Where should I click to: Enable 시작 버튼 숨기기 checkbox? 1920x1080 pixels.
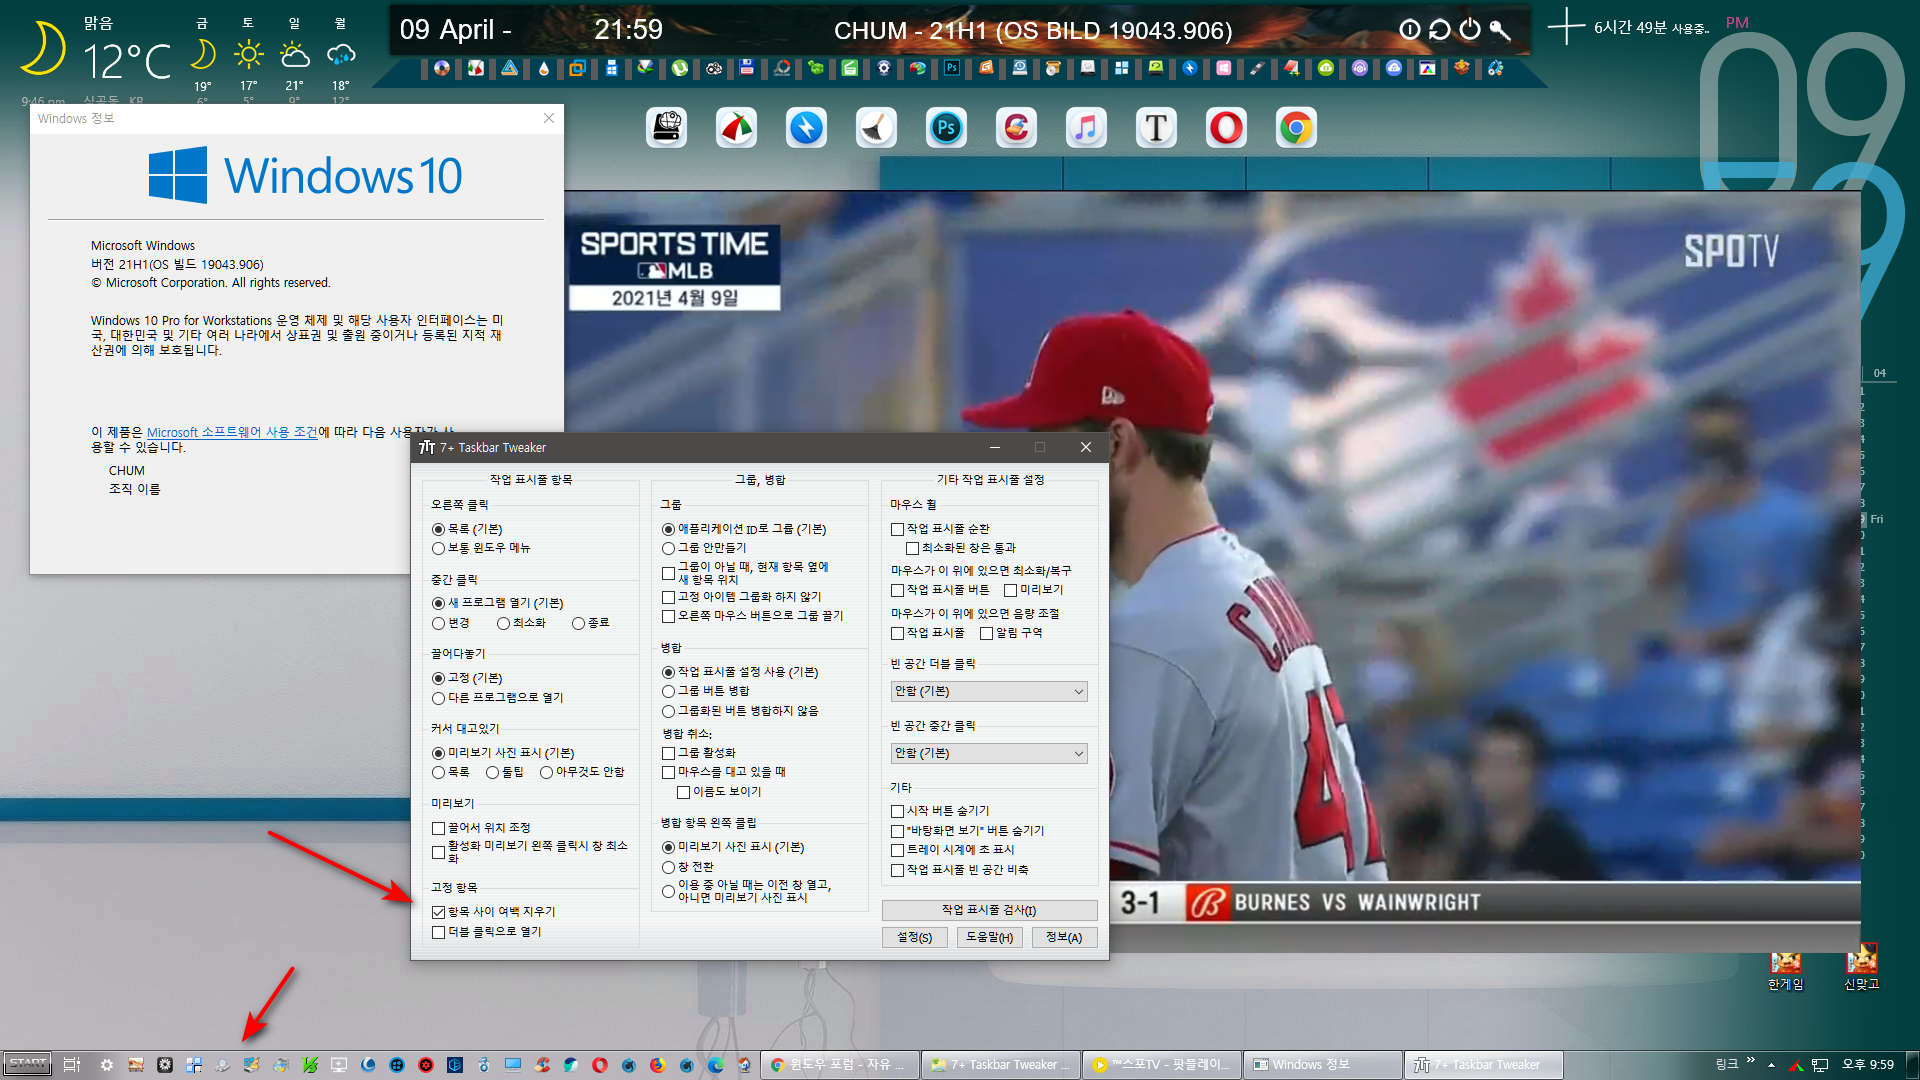click(897, 811)
